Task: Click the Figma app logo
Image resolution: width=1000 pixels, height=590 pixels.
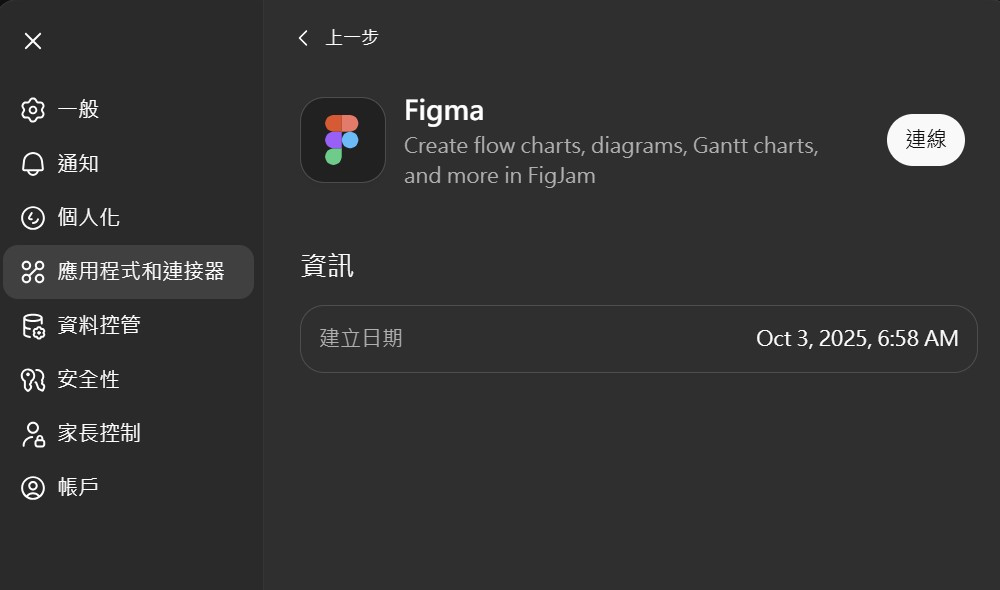Action: click(x=342, y=140)
